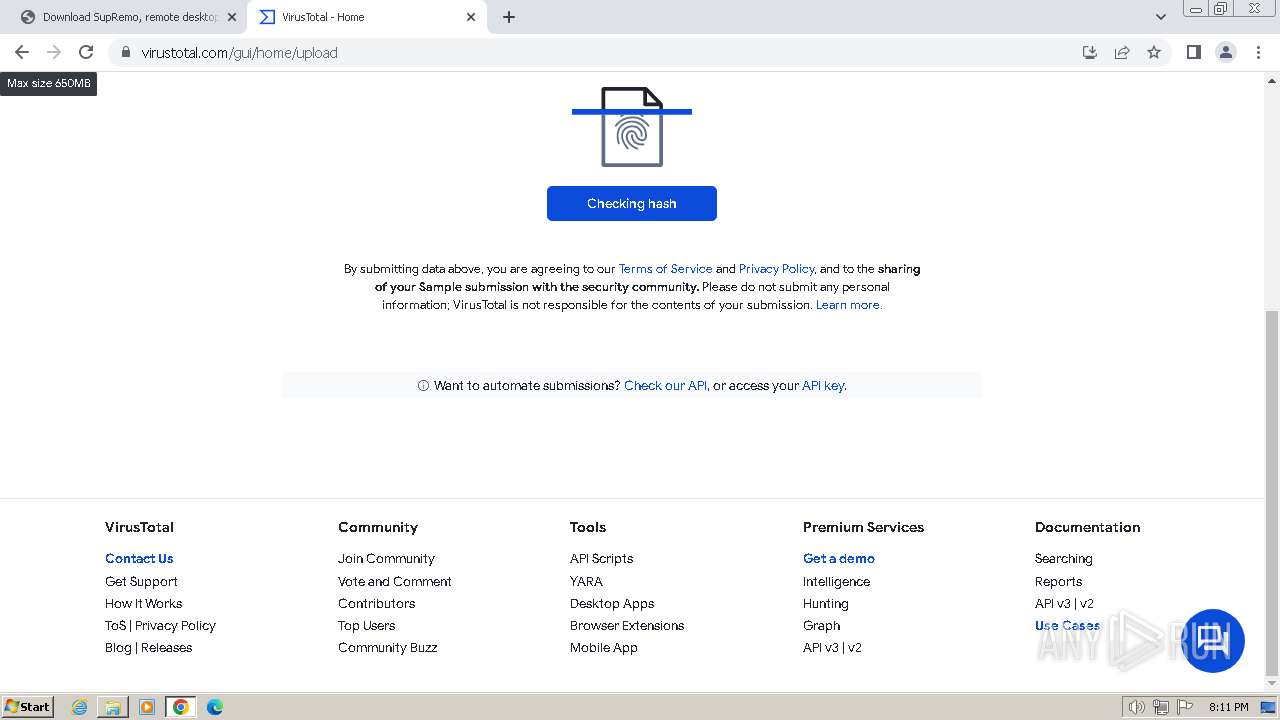Viewport: 1280px width, 720px height.
Task: Reload the VirusTotal page
Action: tap(86, 52)
